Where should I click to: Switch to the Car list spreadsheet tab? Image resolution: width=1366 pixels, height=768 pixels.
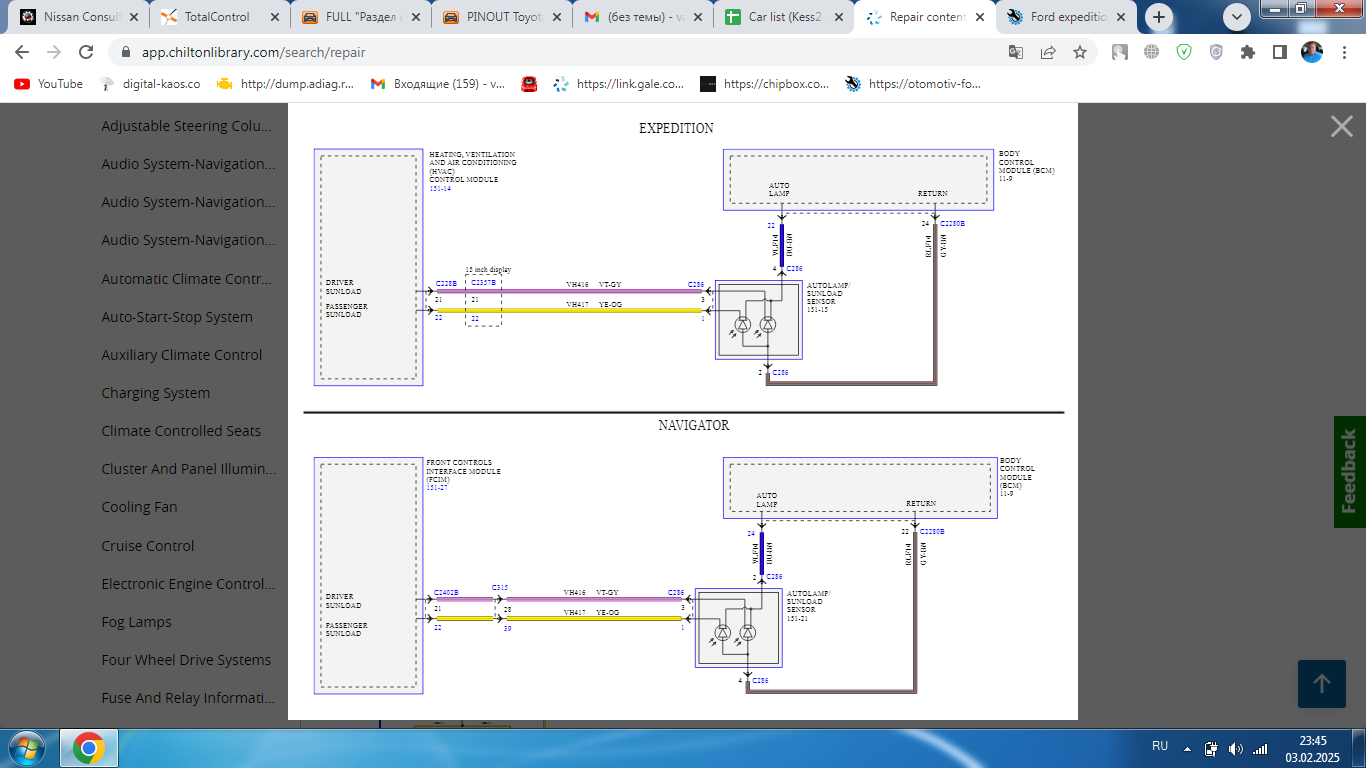[785, 17]
